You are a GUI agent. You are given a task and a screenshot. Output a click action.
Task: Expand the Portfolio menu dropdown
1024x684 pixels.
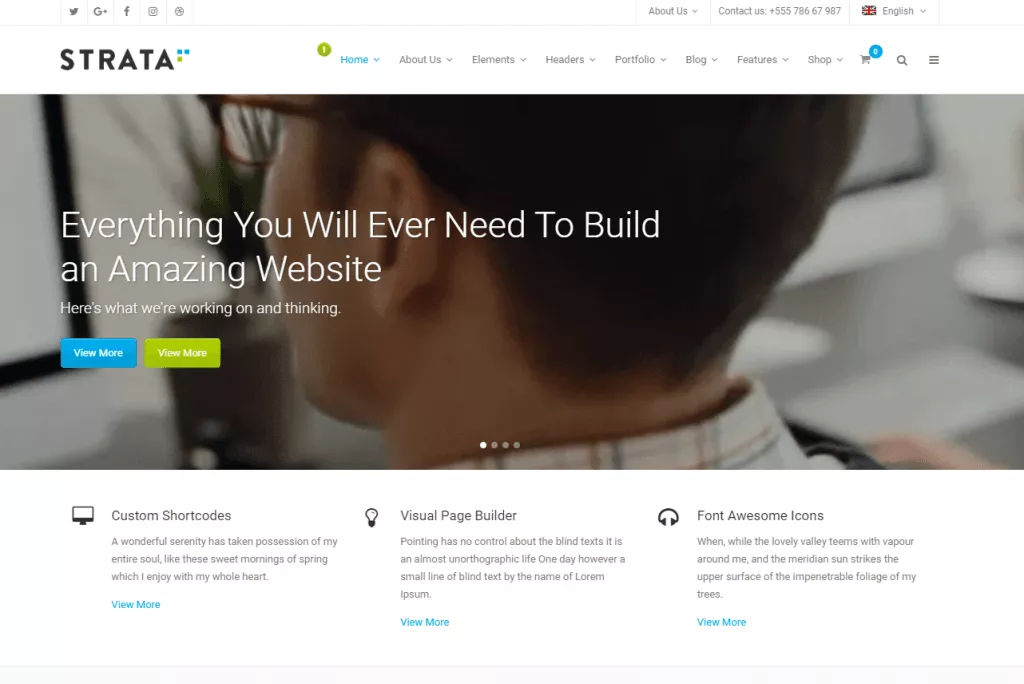641,59
